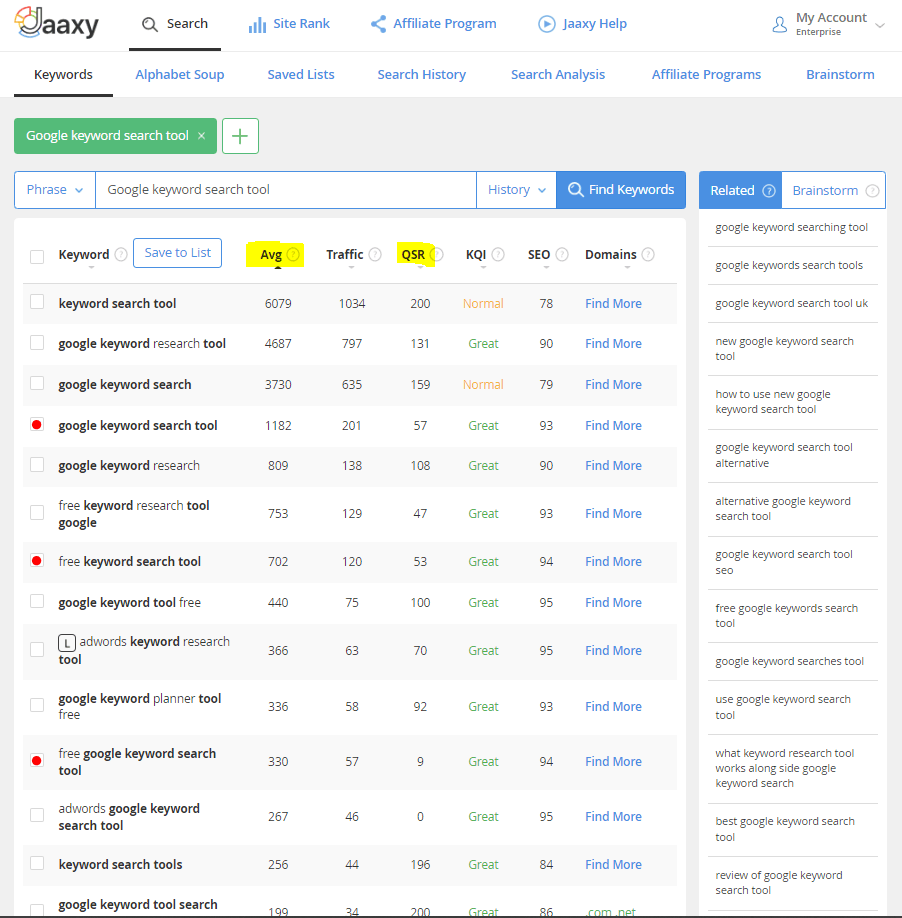Select related keyword google keyword search tool uk
Viewport: 902px width, 918px height.
click(x=791, y=303)
